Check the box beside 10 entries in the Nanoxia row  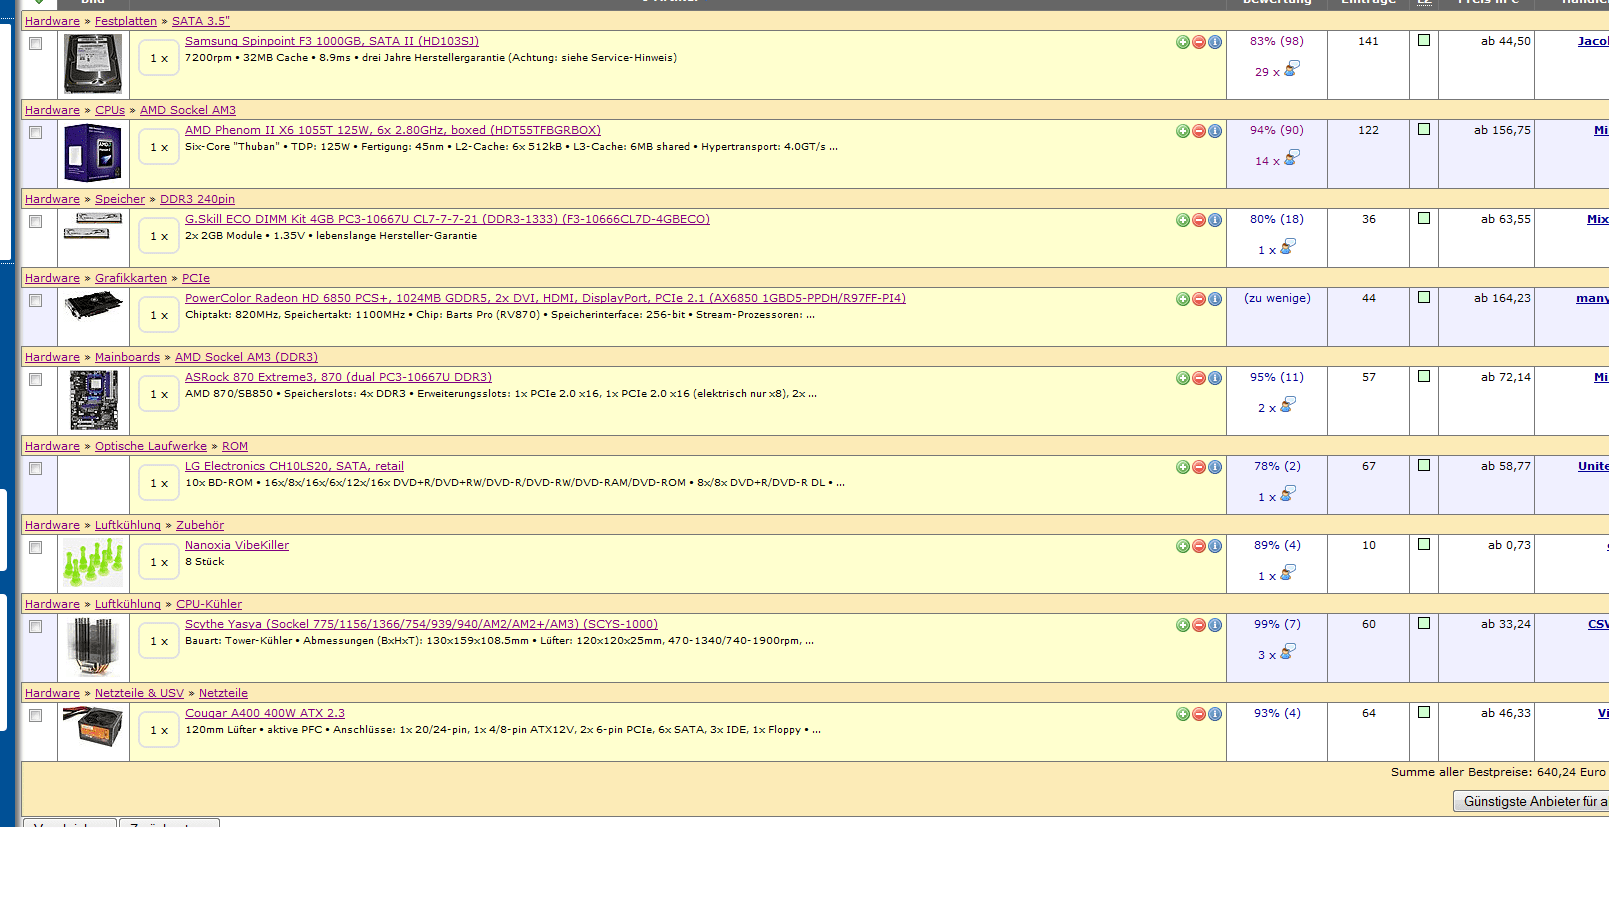[x=1424, y=545]
